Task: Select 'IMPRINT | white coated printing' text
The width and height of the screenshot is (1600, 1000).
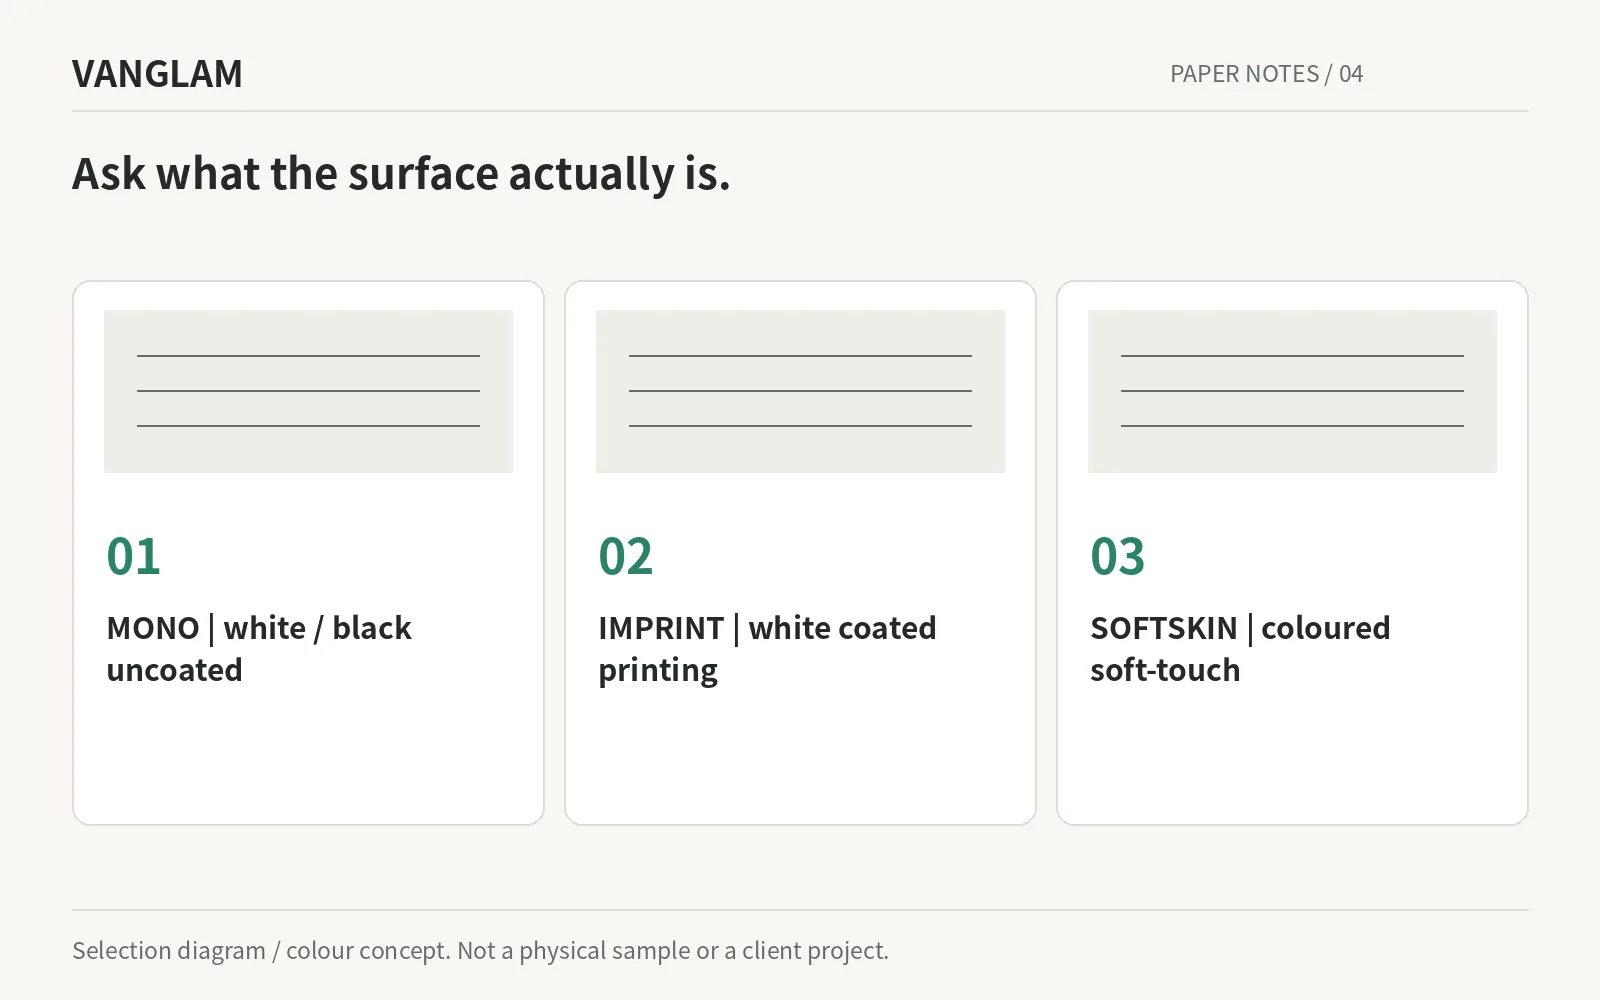Action: pyautogui.click(x=767, y=649)
